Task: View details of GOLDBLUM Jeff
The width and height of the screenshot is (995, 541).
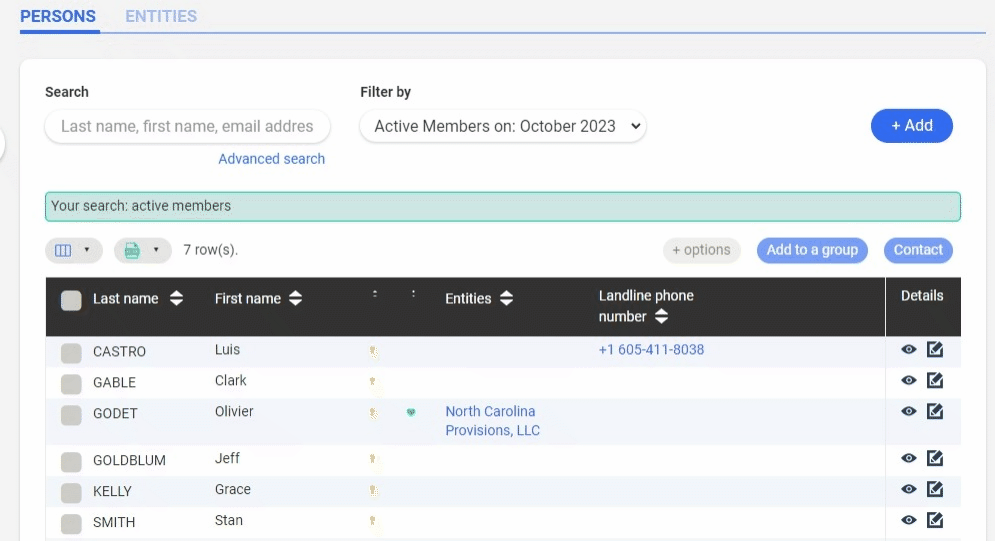Action: tap(909, 458)
